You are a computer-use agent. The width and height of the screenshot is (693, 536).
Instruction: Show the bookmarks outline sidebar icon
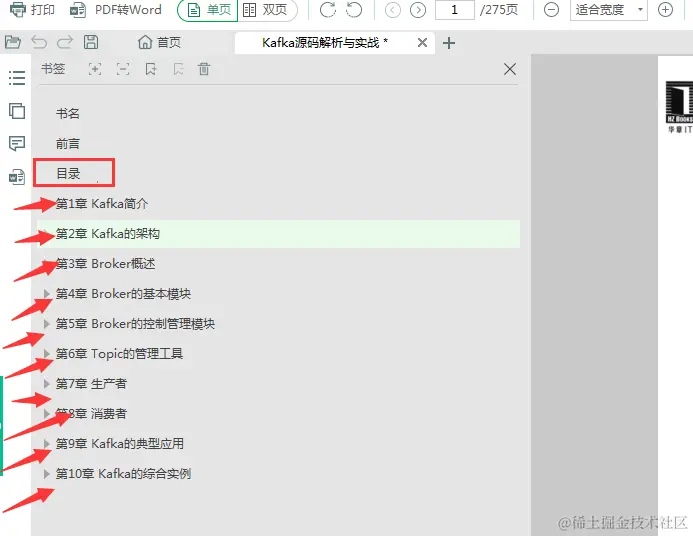[17, 78]
